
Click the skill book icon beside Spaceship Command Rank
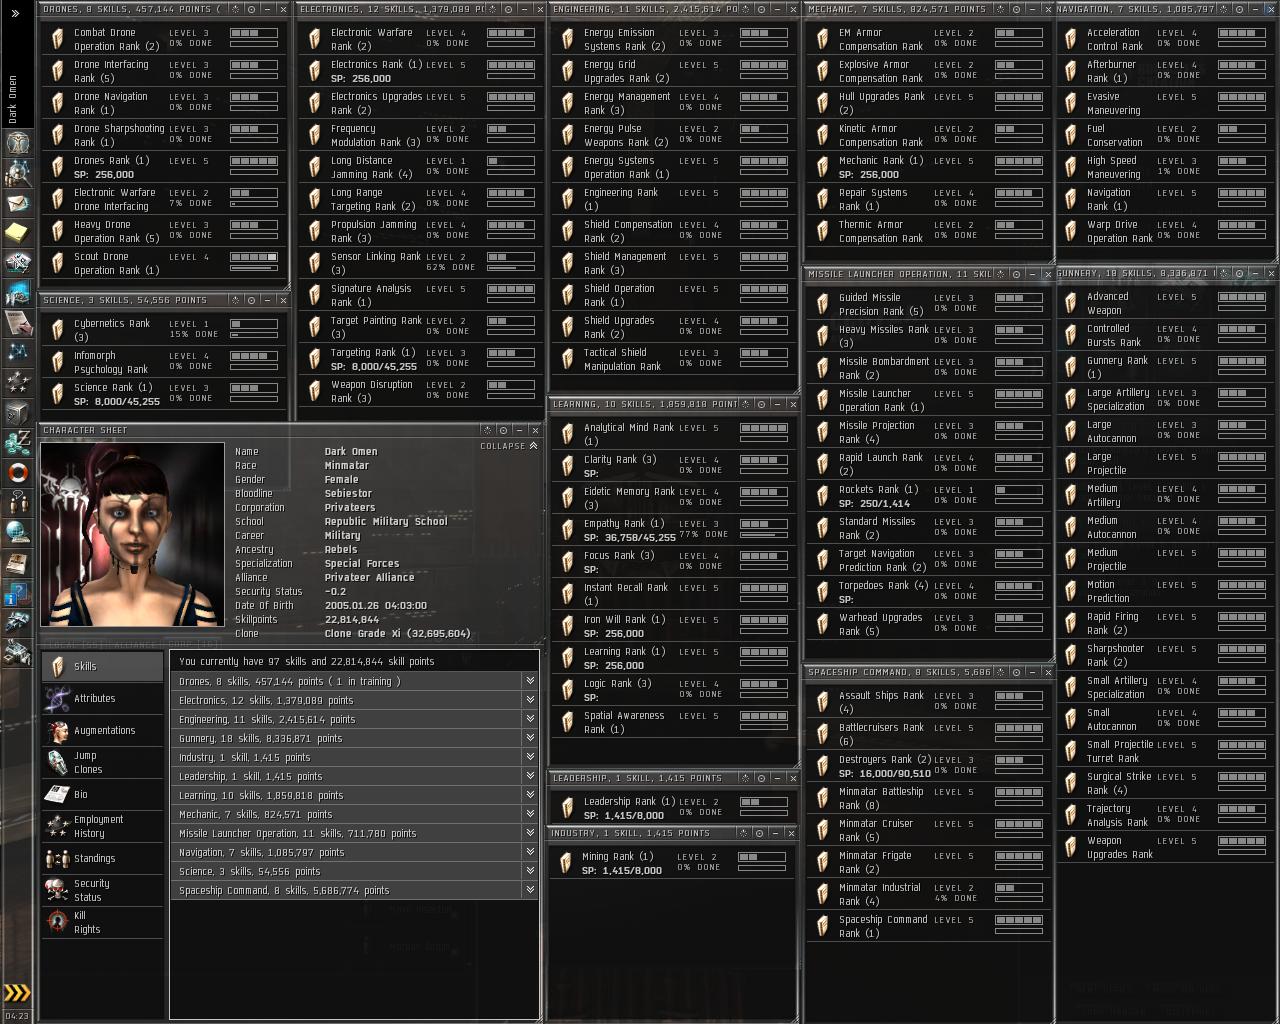(822, 926)
